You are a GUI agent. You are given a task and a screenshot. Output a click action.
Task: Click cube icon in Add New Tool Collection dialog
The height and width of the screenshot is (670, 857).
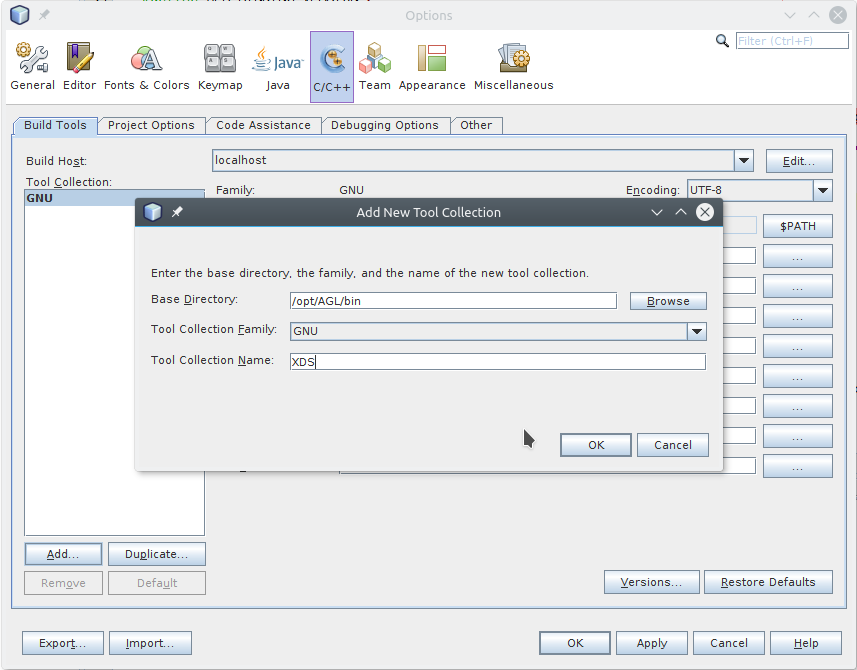pyautogui.click(x=152, y=212)
